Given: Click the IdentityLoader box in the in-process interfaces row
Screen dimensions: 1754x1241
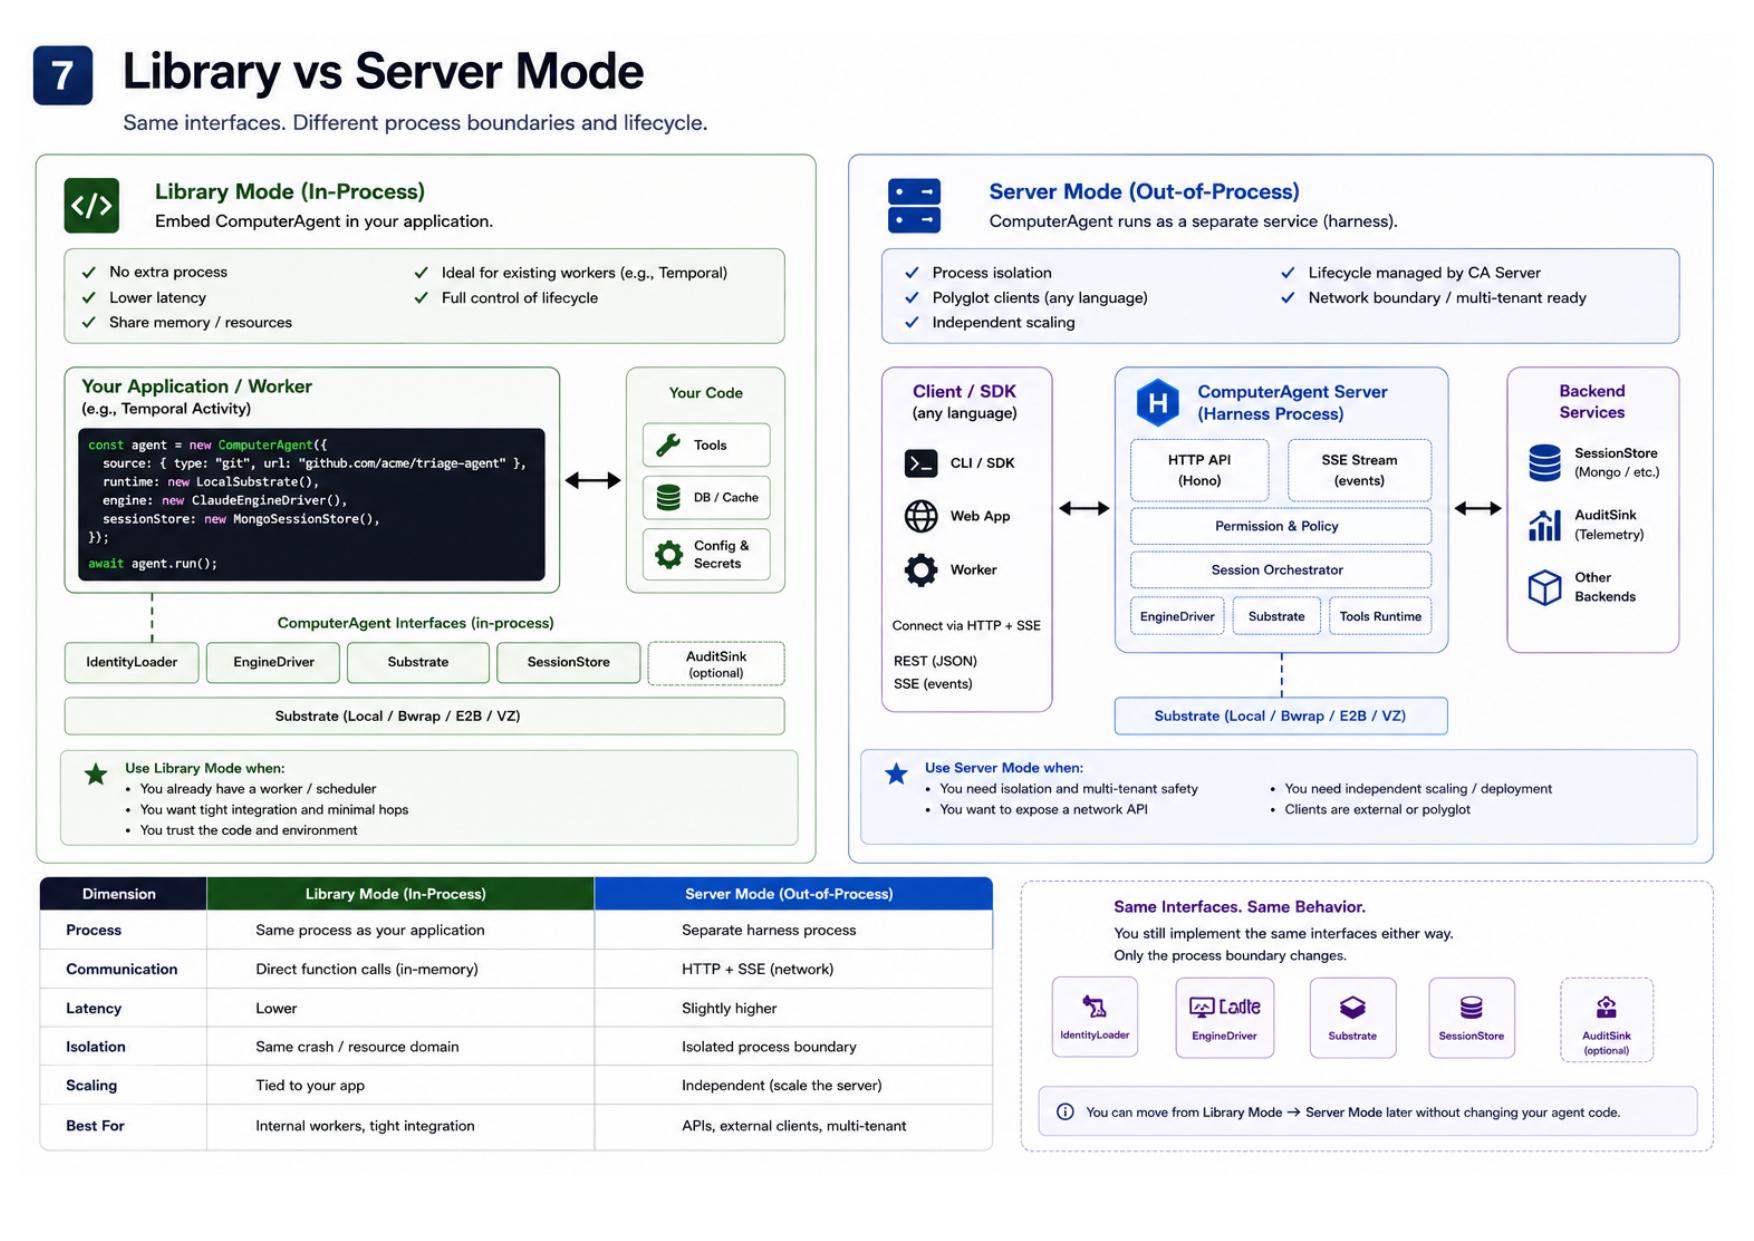Looking at the screenshot, I should pyautogui.click(x=132, y=662).
